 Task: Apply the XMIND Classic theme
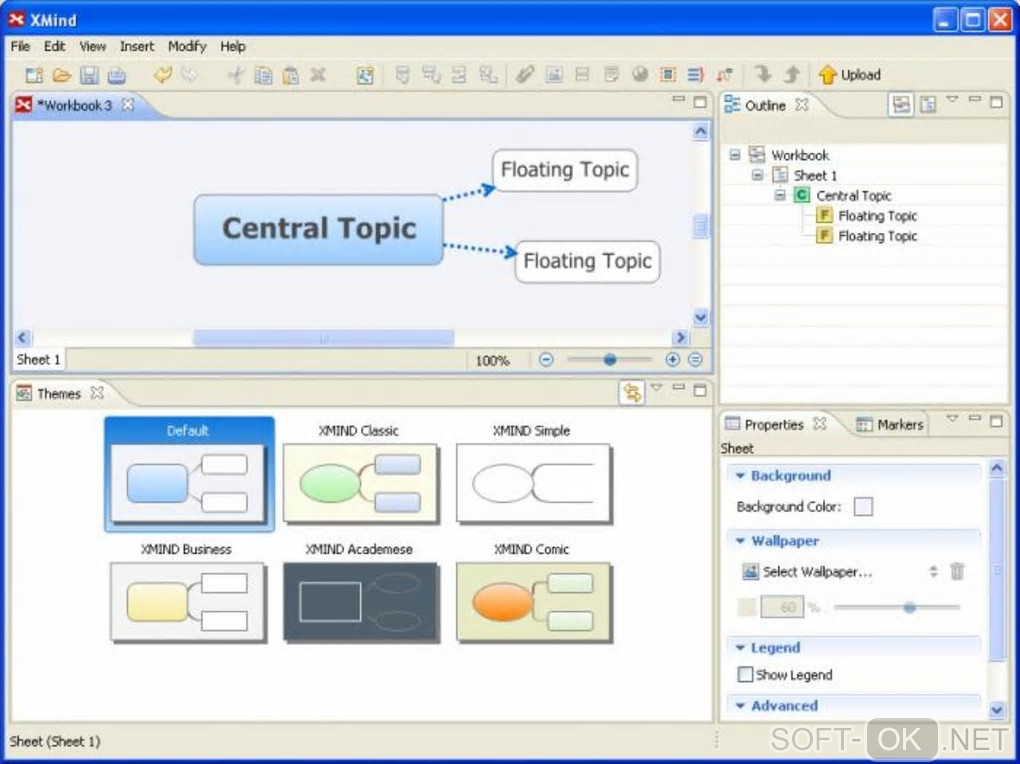pos(360,476)
